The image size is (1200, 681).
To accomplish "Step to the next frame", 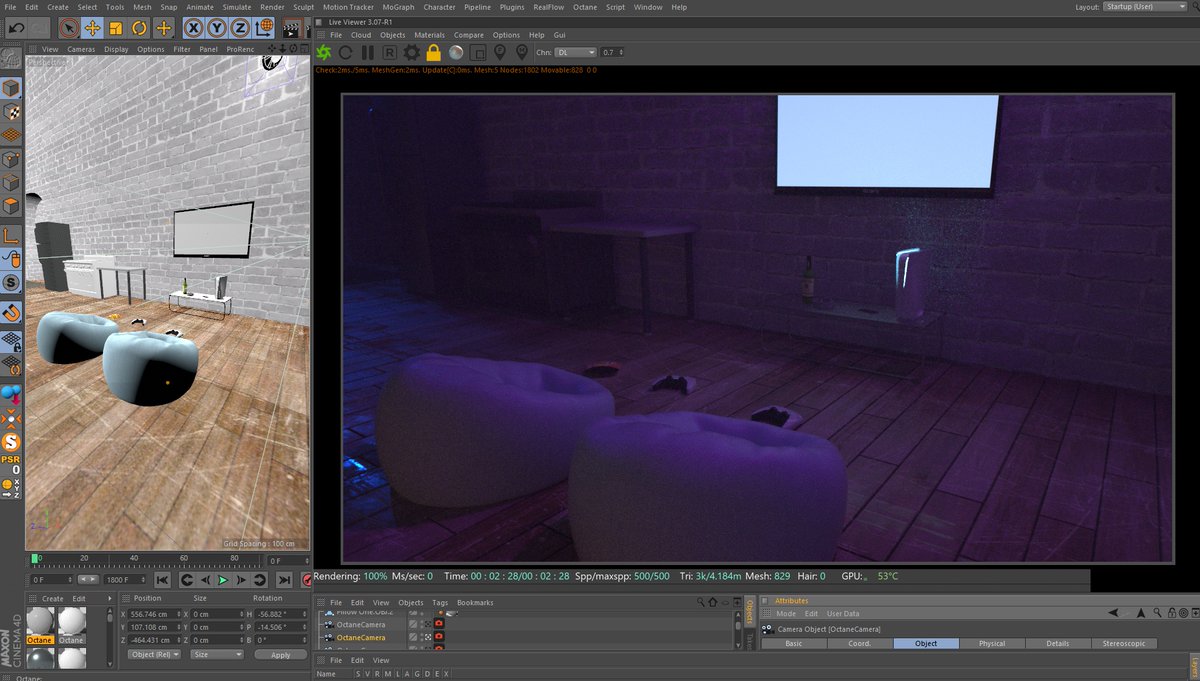I will (x=242, y=580).
